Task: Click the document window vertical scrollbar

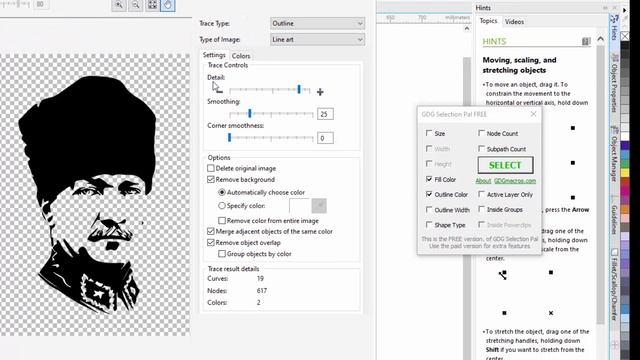Action: 467,208
